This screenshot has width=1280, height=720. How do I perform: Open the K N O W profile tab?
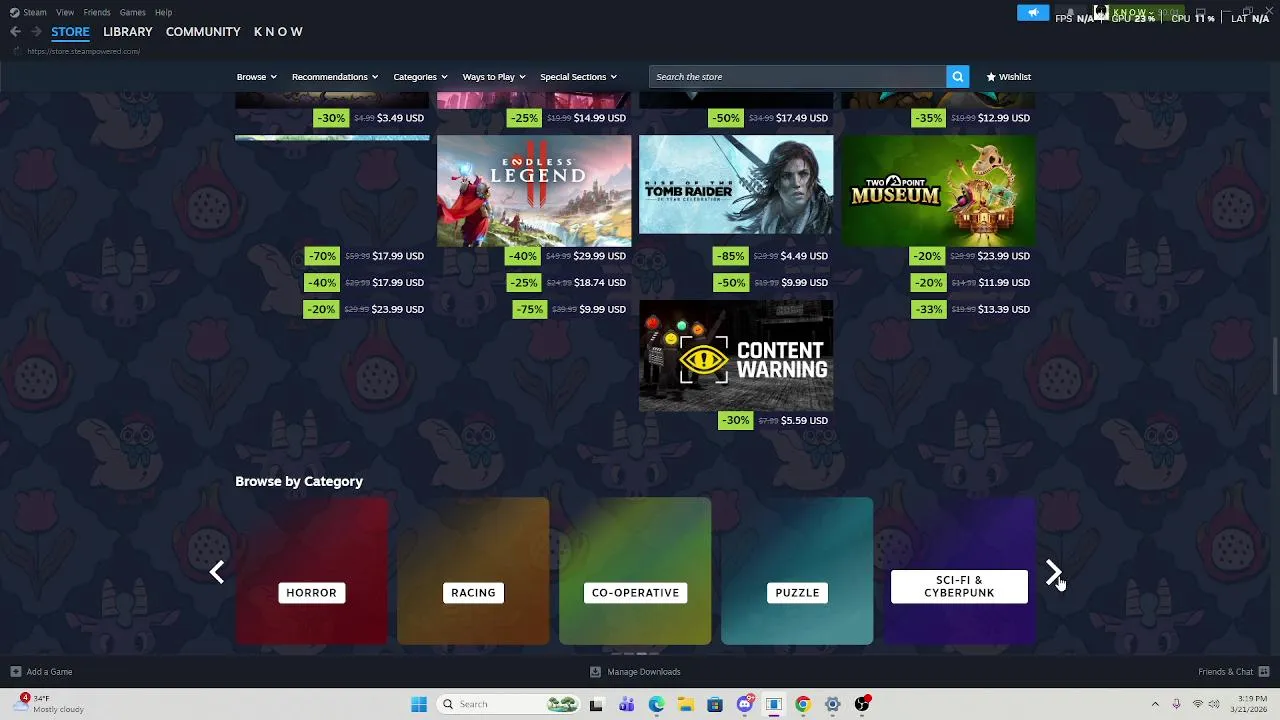[278, 32]
